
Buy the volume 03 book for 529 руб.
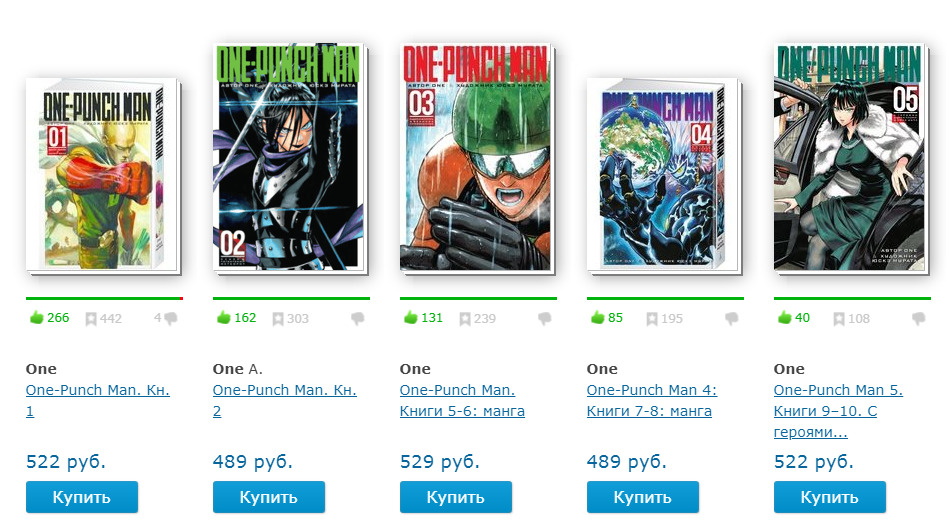[456, 497]
